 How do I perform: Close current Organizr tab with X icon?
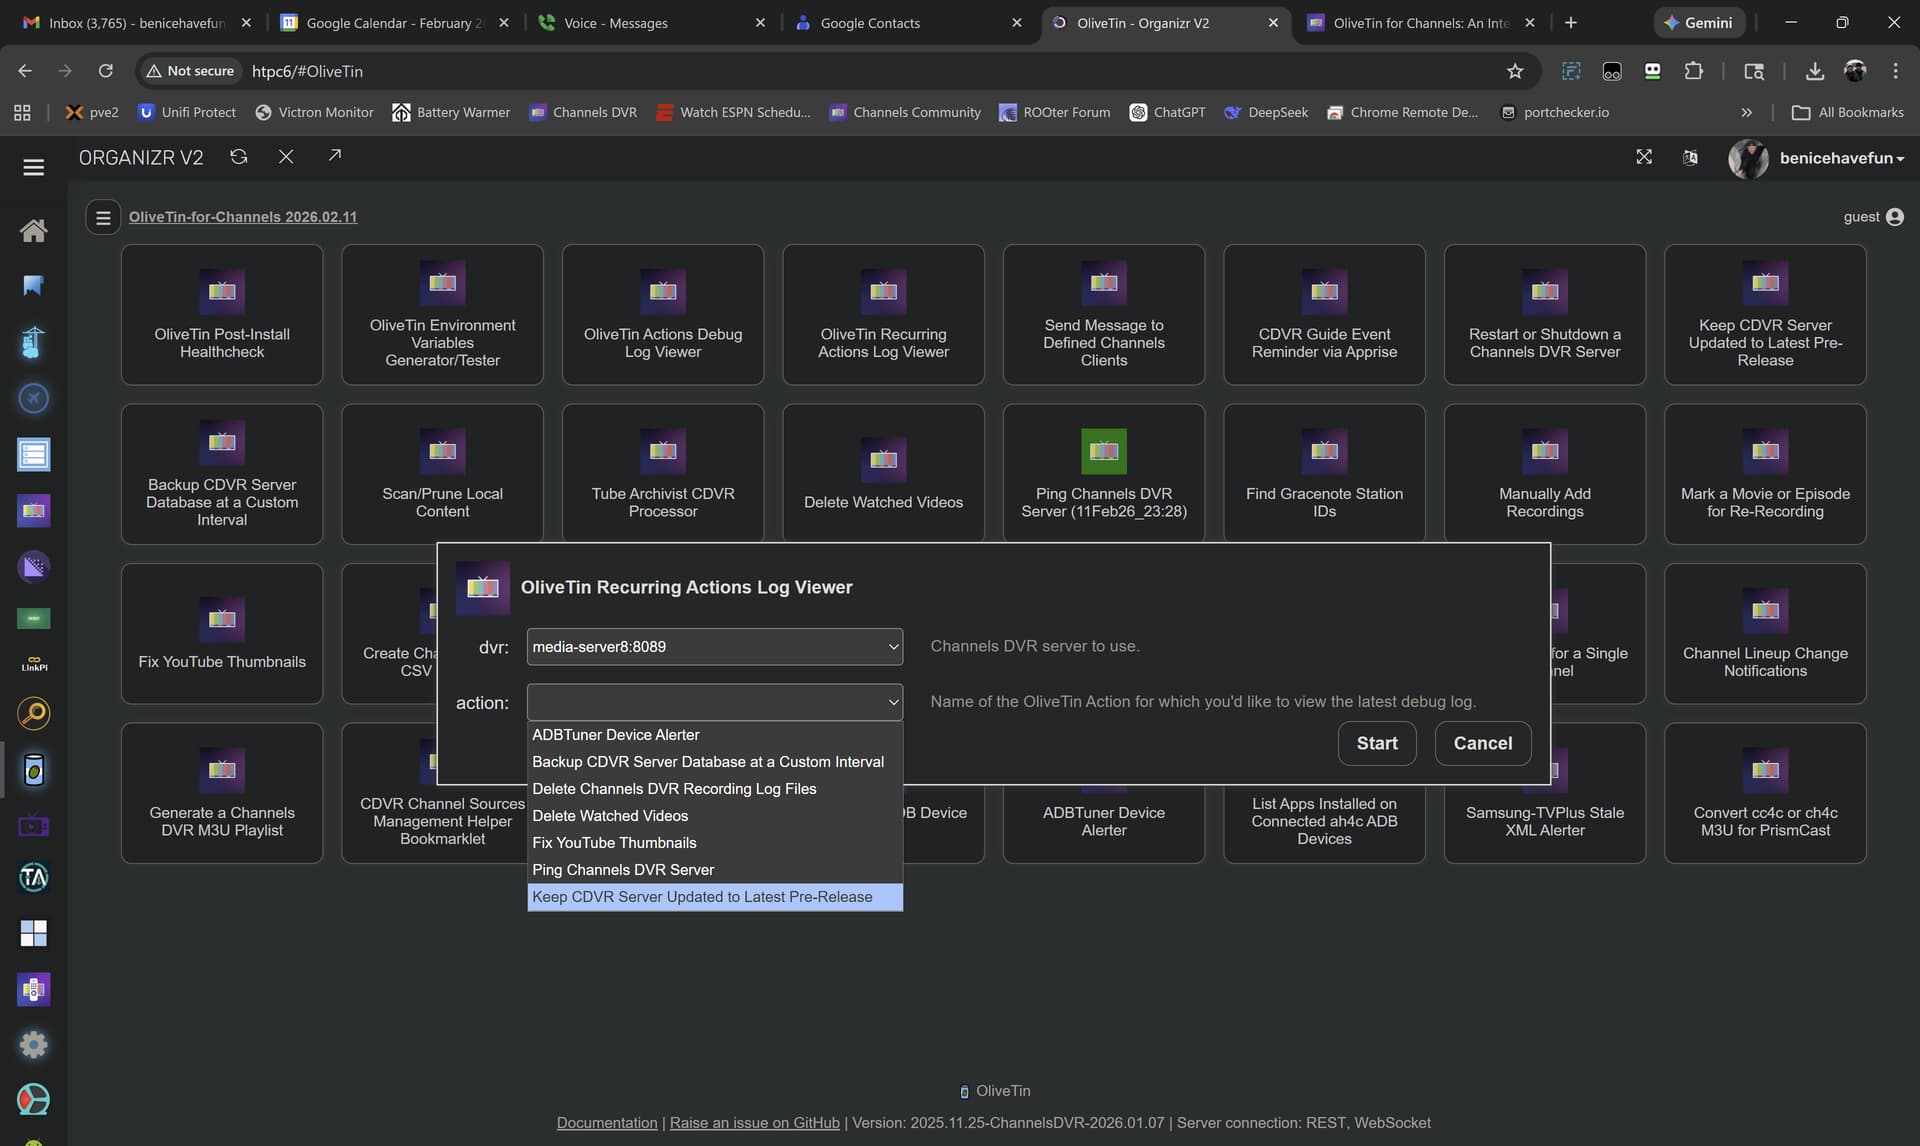tap(286, 157)
